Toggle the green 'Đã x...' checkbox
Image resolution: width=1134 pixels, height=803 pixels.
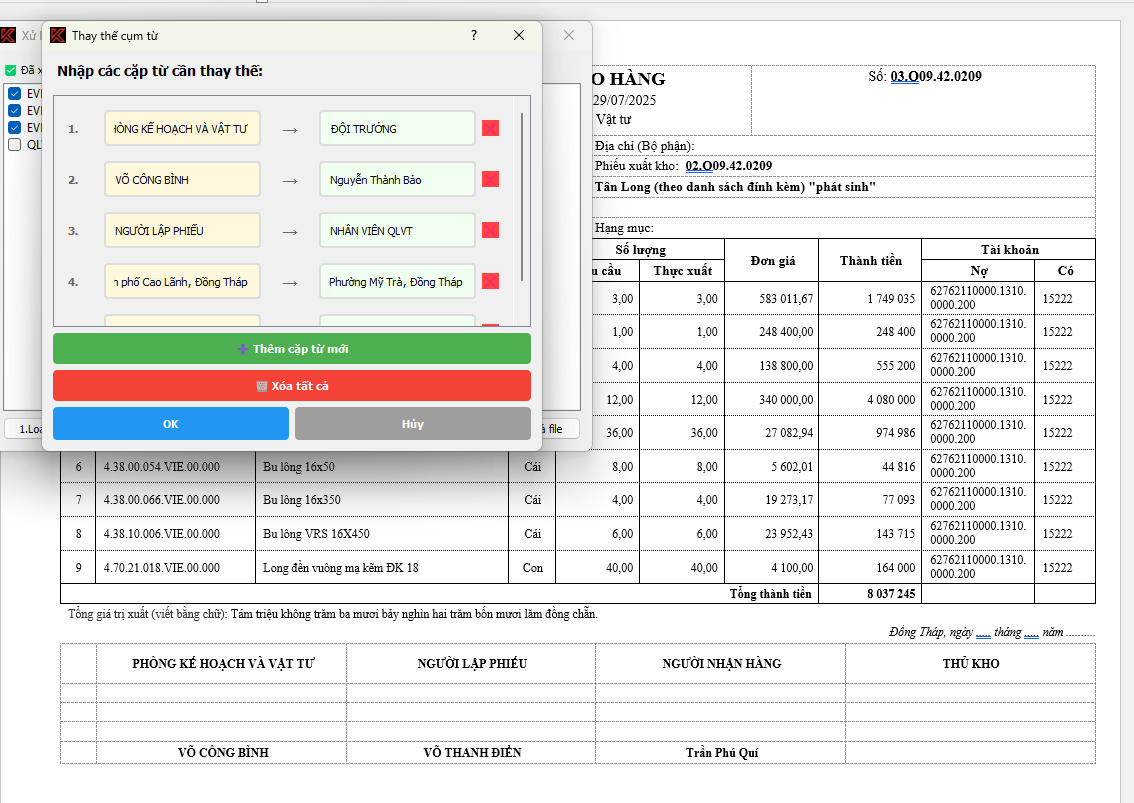(x=11, y=71)
